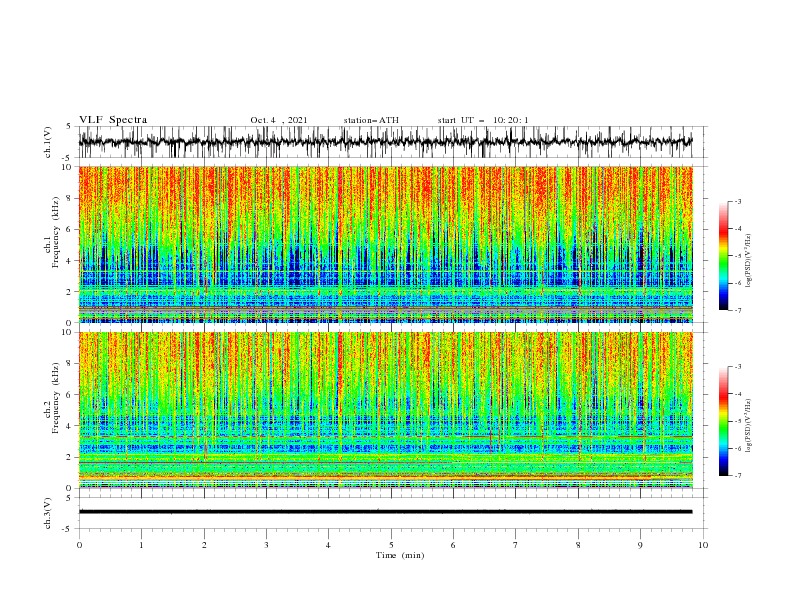Click the ch.1 color bar 'log(PSD)(V²/Hz)' label
This screenshot has height=612, width=792.
tap(749, 261)
